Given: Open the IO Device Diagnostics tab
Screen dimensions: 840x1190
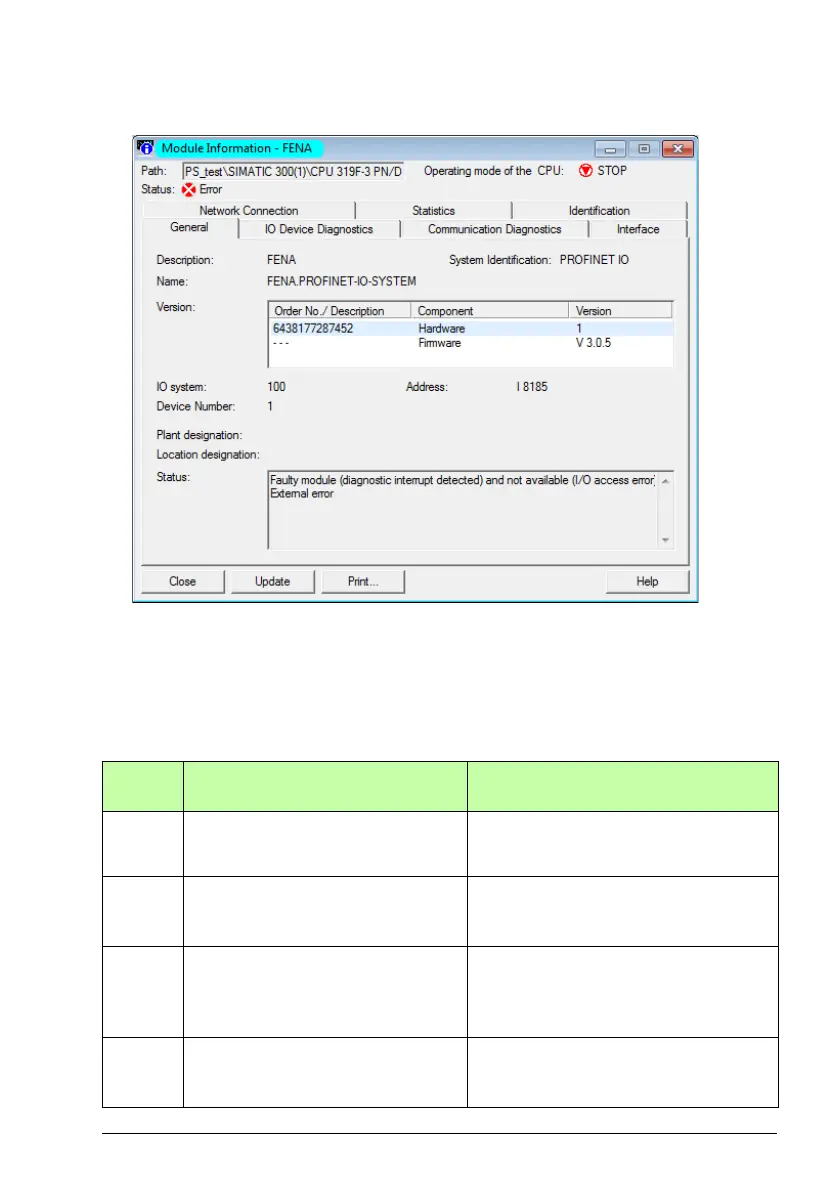Looking at the screenshot, I should [319, 229].
